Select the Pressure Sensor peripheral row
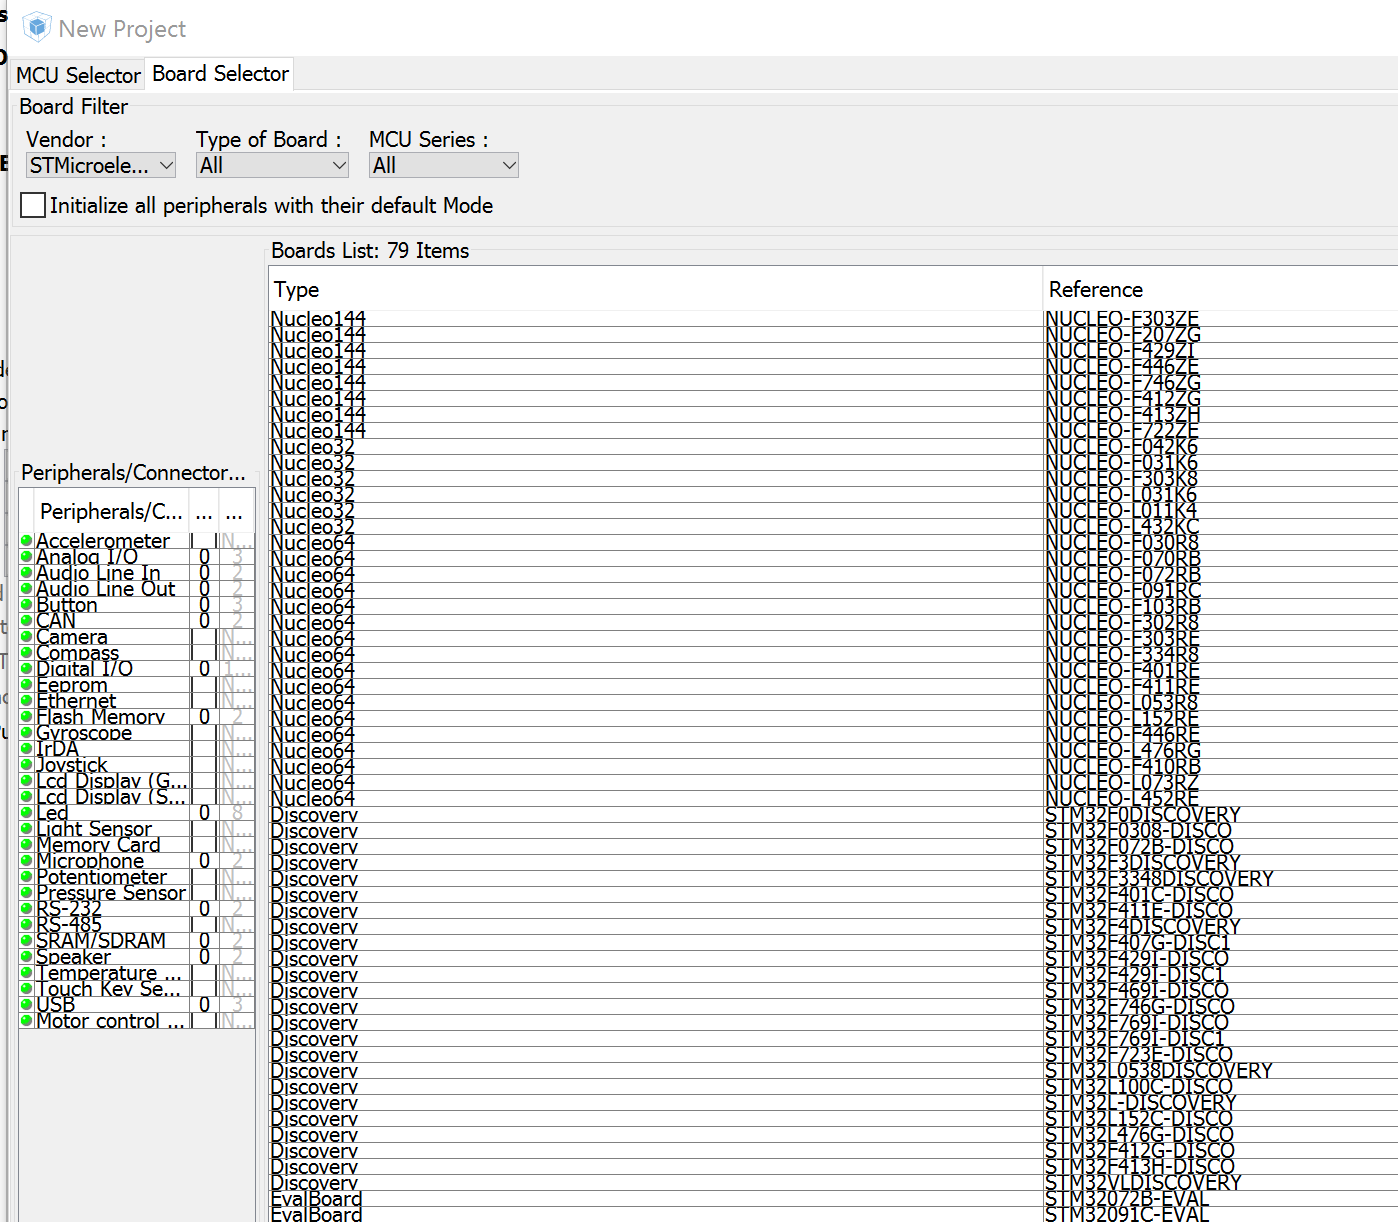Image resolution: width=1398 pixels, height=1222 pixels. click(137, 893)
